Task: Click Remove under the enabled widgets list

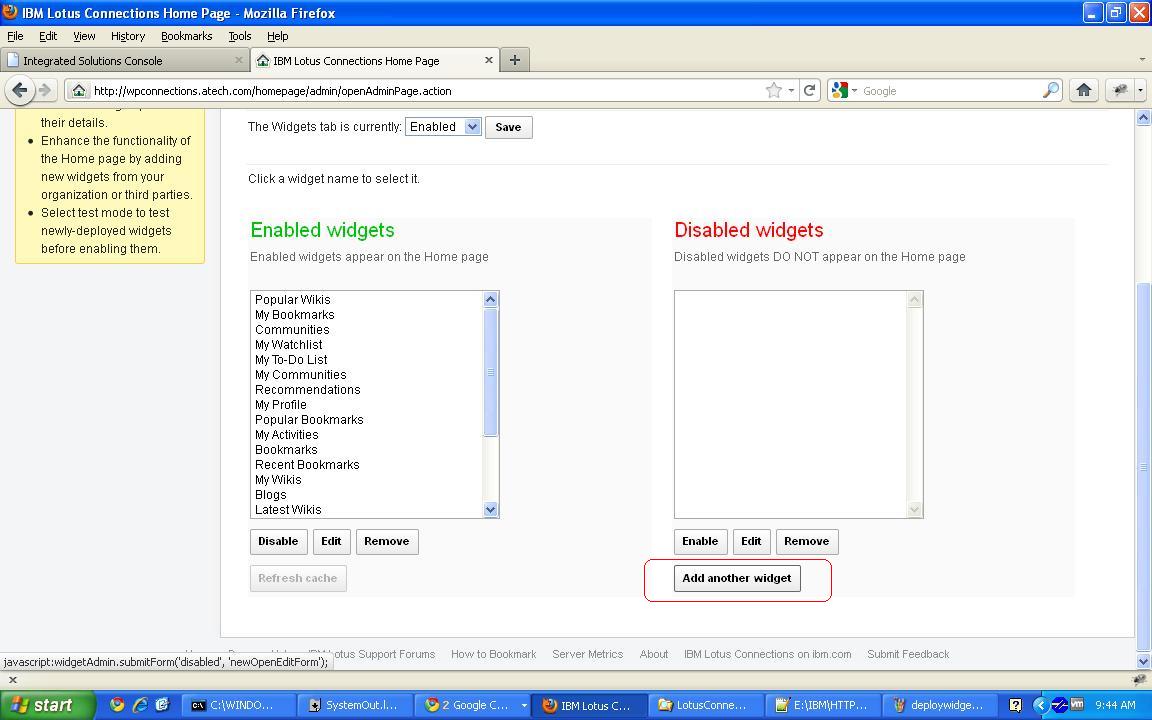Action: (x=386, y=541)
